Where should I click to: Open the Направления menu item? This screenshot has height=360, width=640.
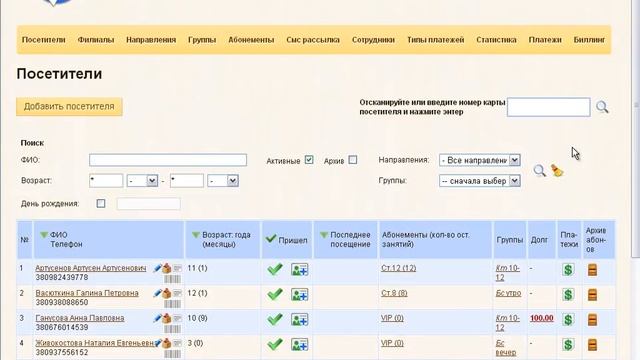pos(151,40)
